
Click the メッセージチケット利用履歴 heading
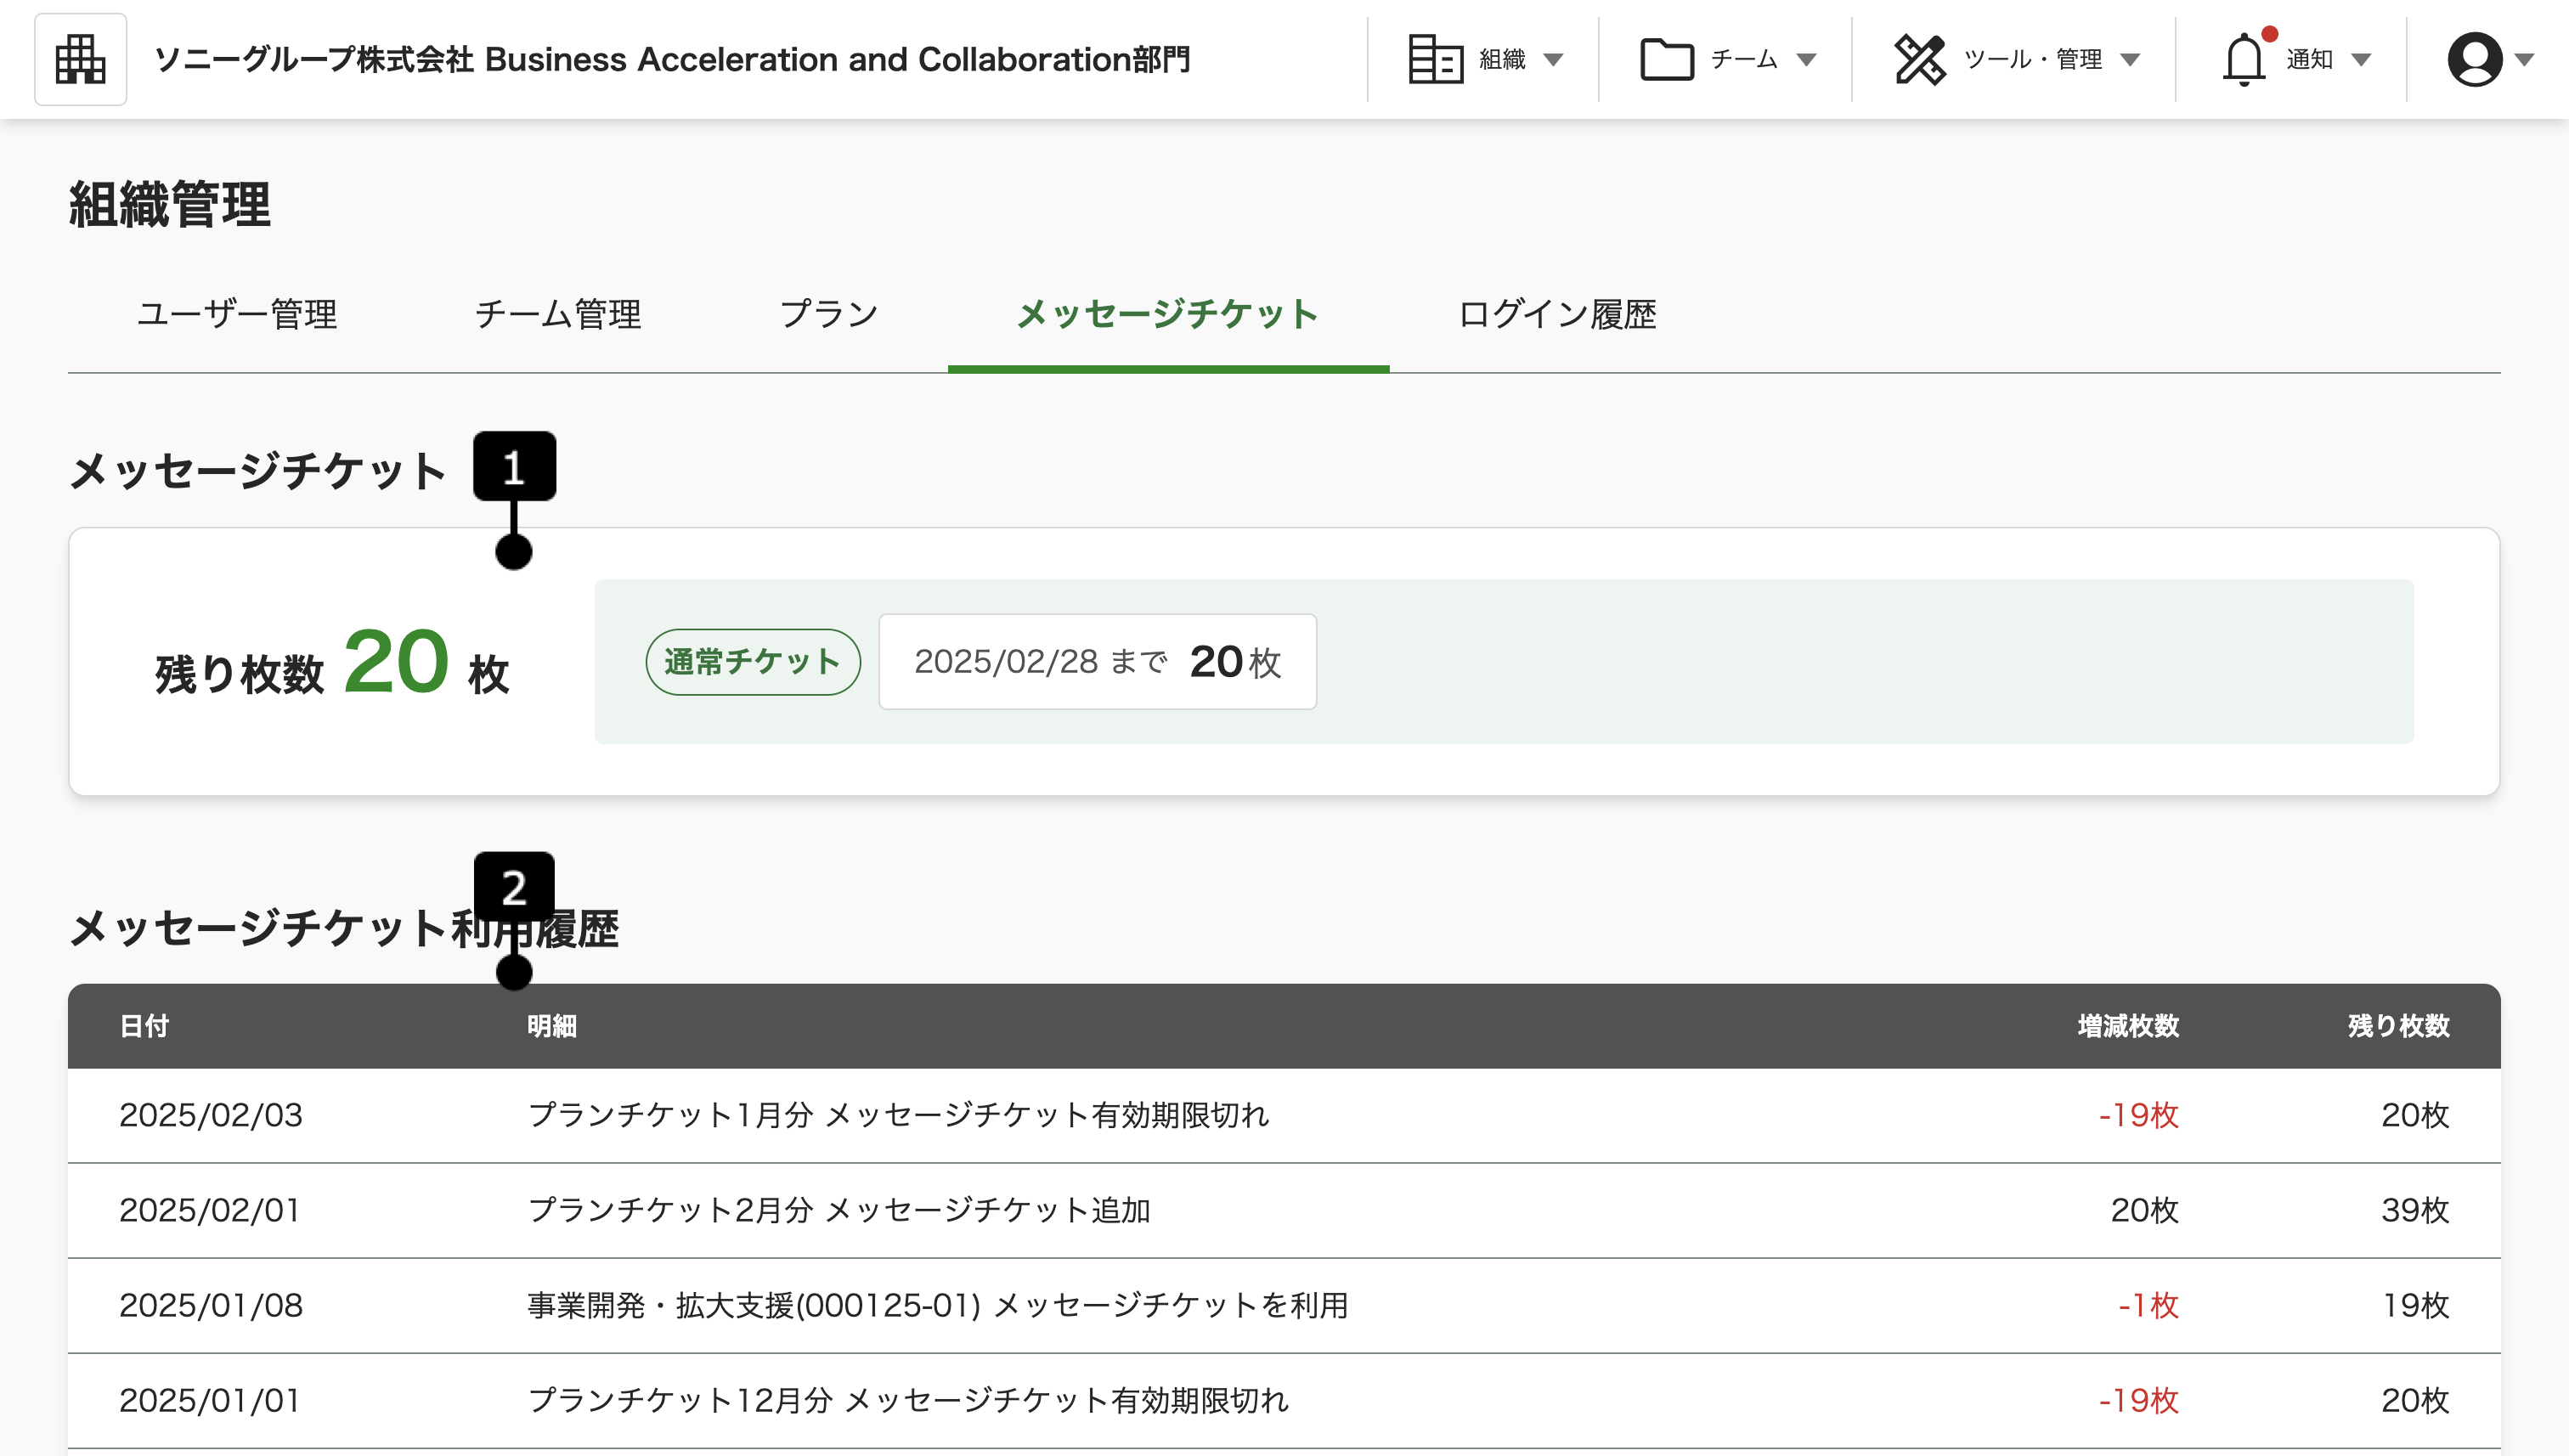point(345,928)
